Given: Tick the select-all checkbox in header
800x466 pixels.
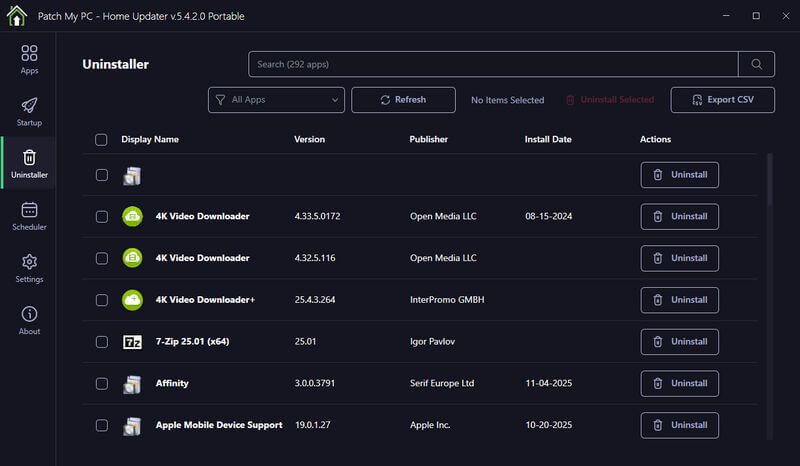Looking at the screenshot, I should click(101, 140).
